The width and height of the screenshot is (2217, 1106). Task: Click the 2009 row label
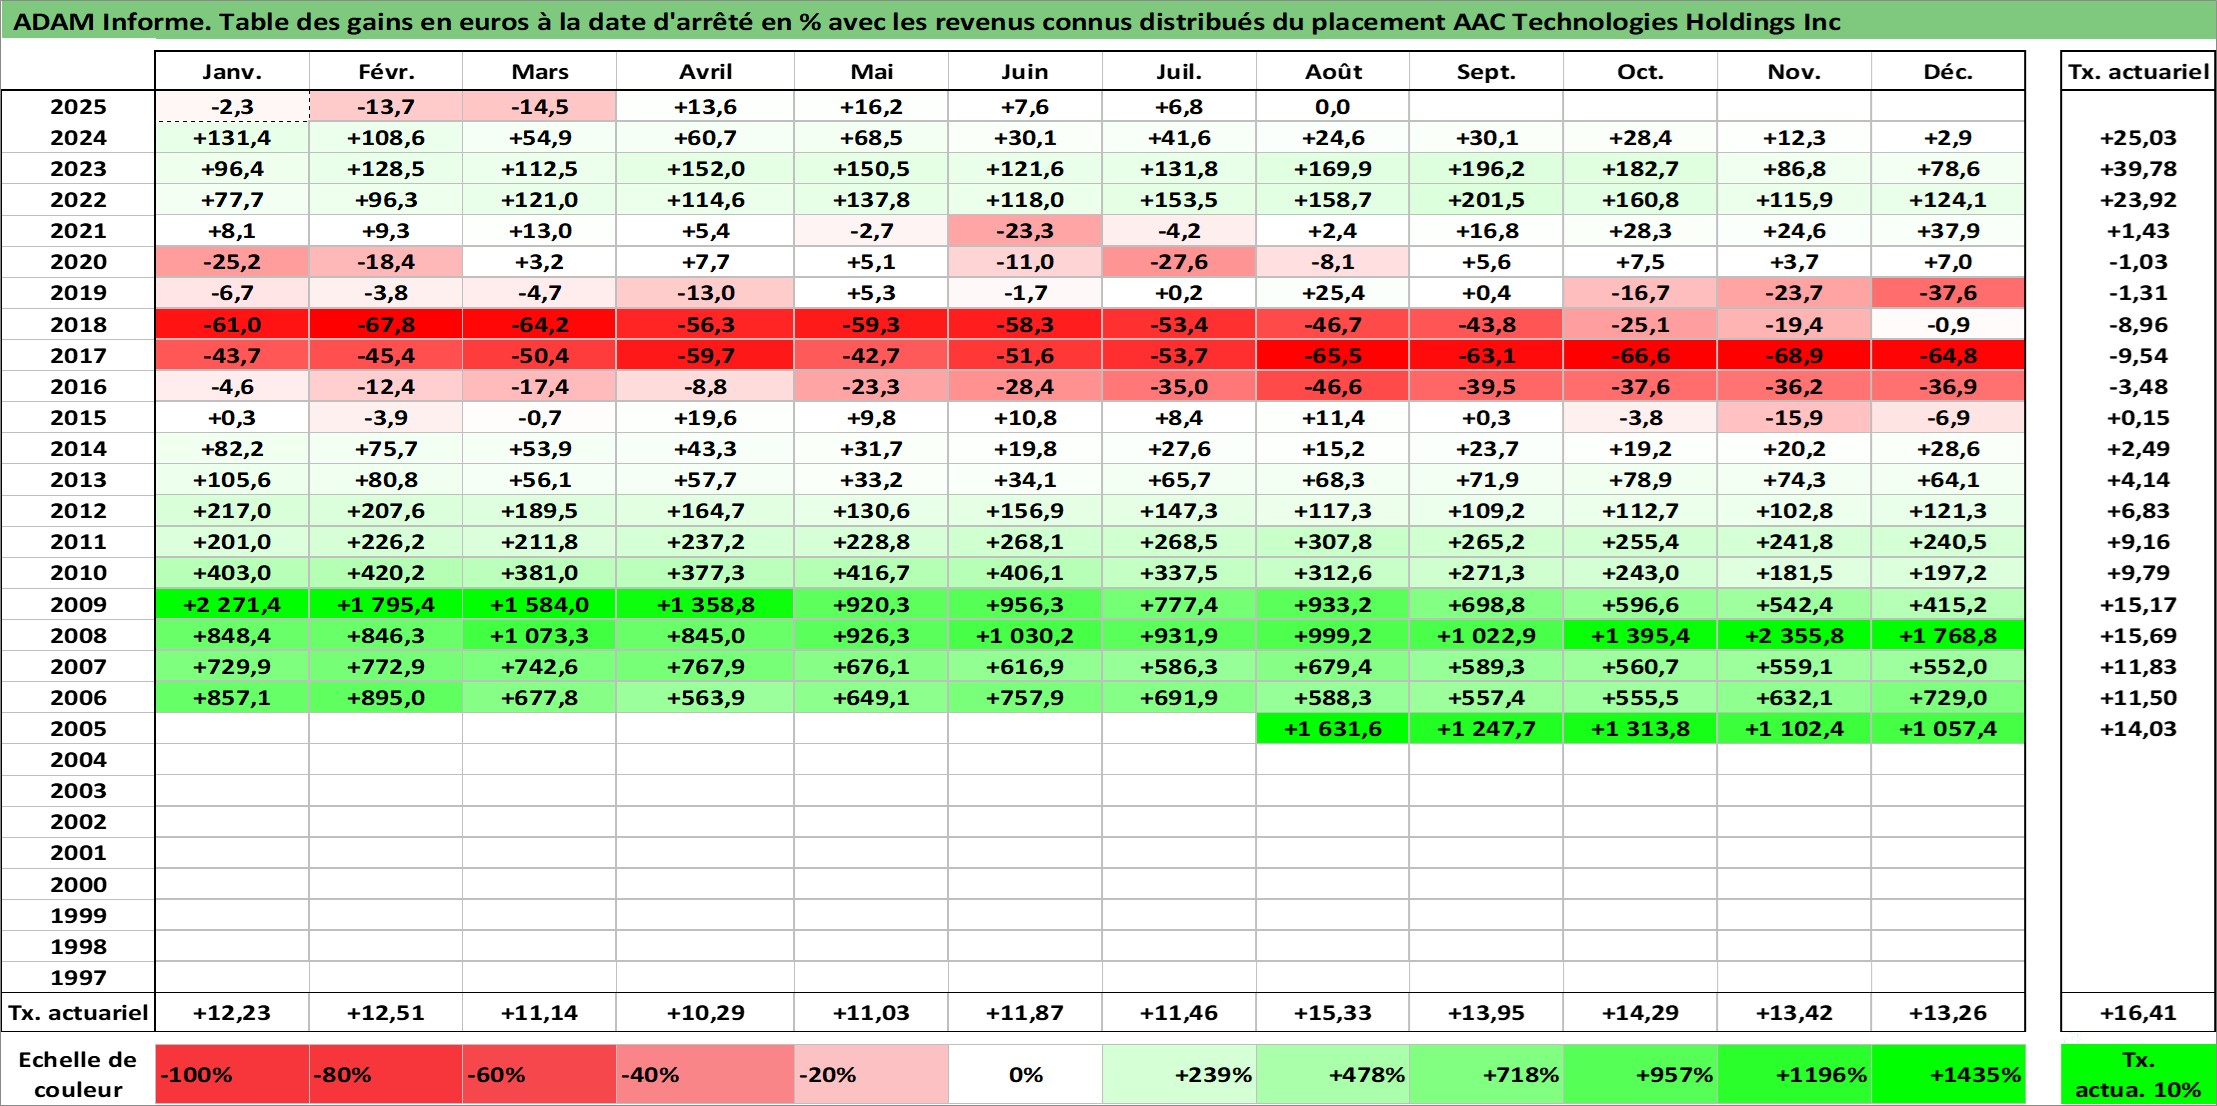click(78, 605)
